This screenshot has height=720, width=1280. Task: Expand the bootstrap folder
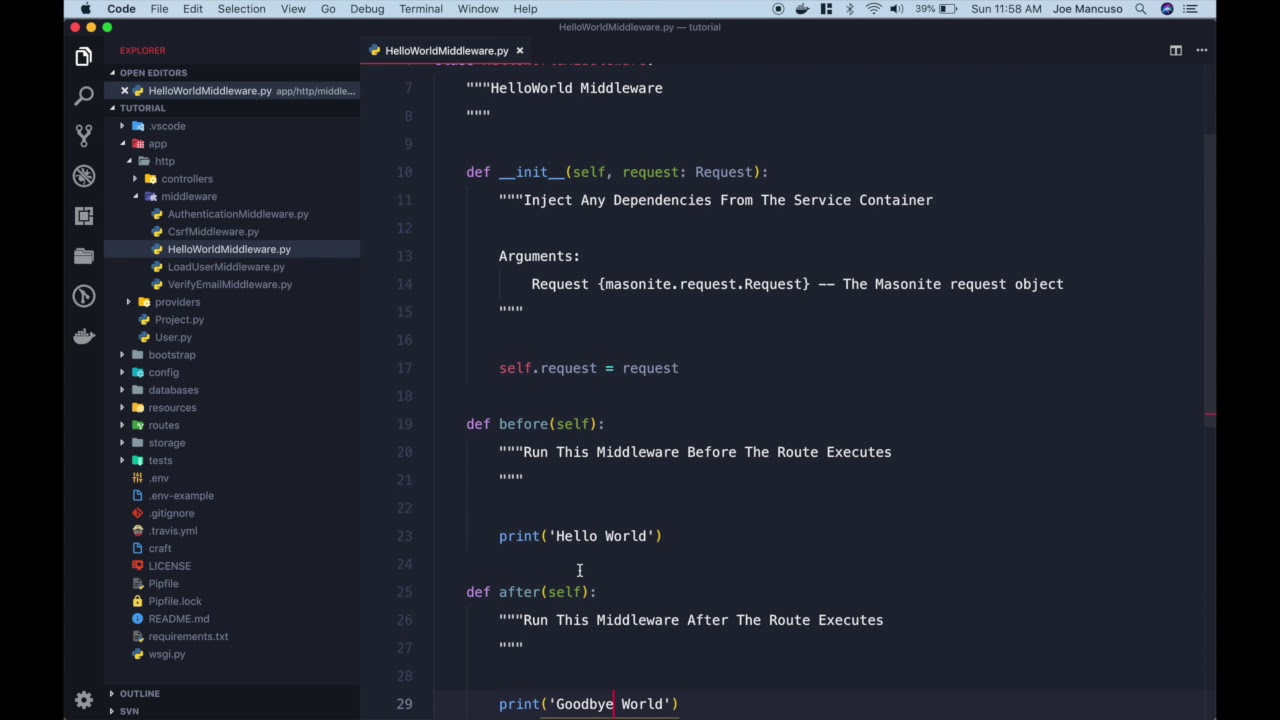click(172, 355)
